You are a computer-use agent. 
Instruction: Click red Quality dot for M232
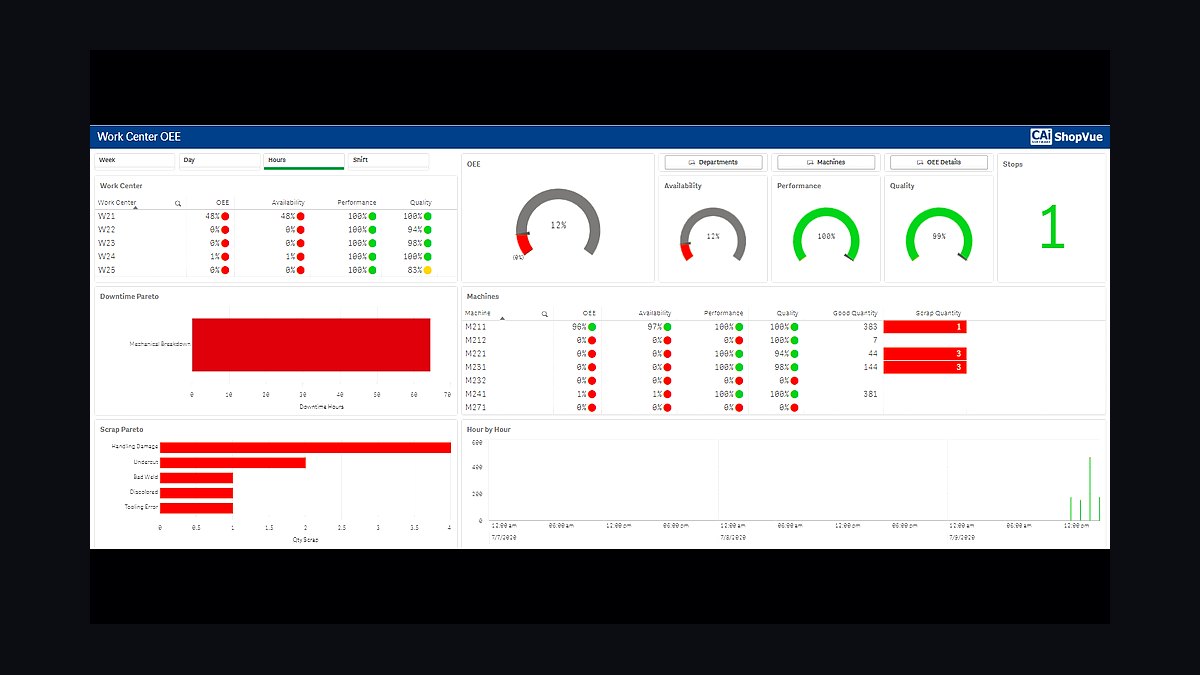794,381
